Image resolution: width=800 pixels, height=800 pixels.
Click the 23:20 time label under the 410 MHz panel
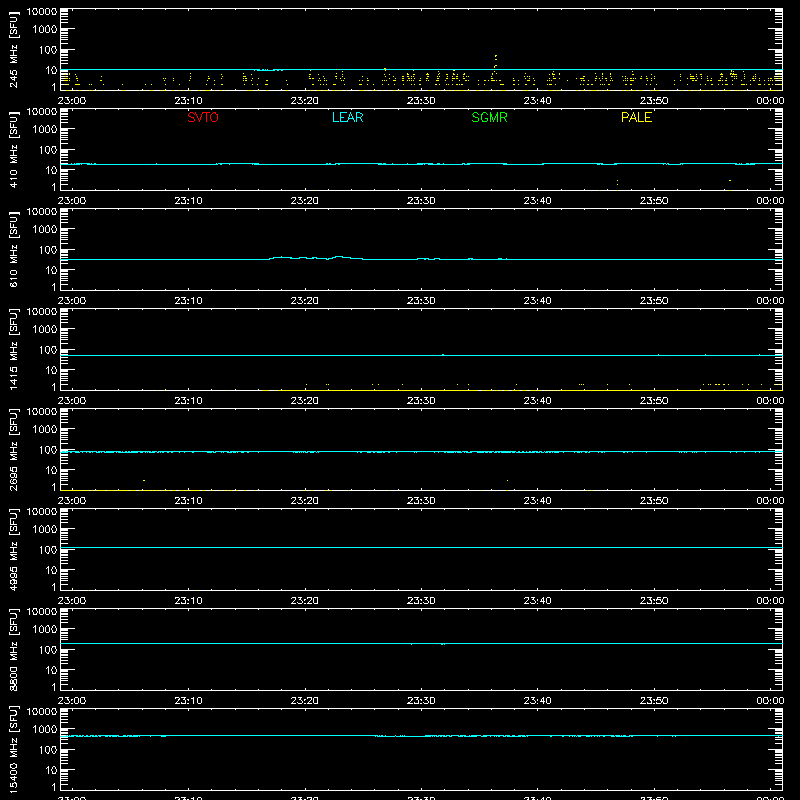point(305,201)
